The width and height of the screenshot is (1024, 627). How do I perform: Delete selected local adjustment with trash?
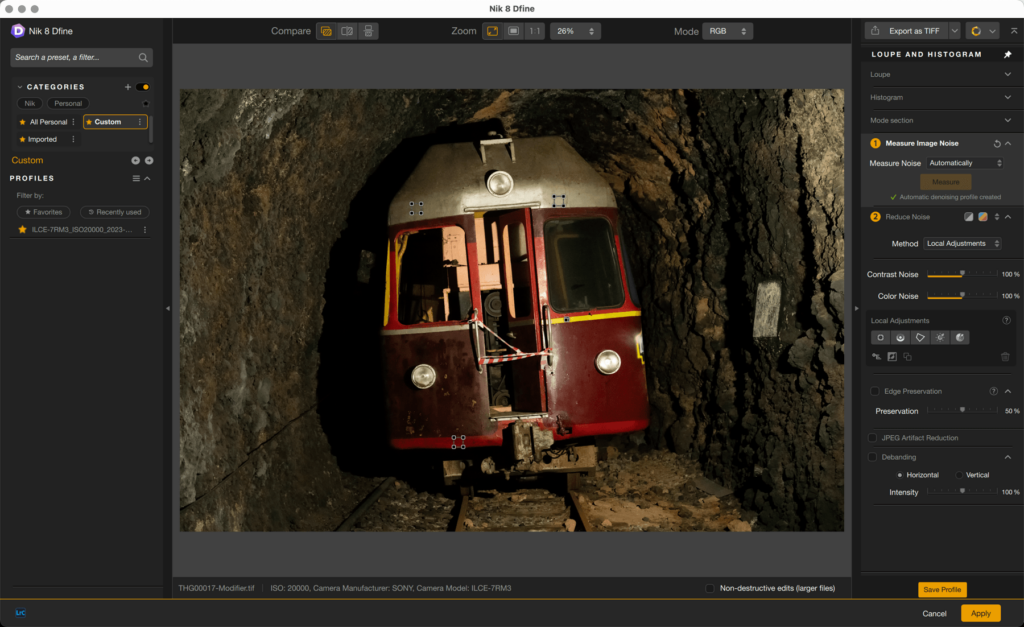click(x=1005, y=357)
